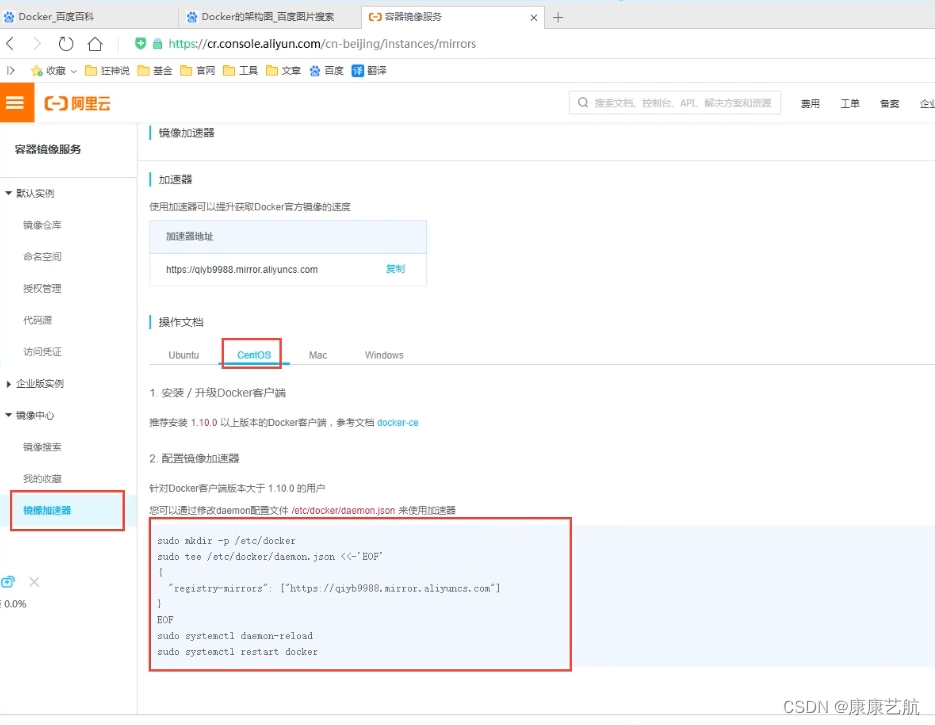Screen dimensions: 935x725
Task: Switch to Docker_百度百科 tab
Action: tap(89, 17)
